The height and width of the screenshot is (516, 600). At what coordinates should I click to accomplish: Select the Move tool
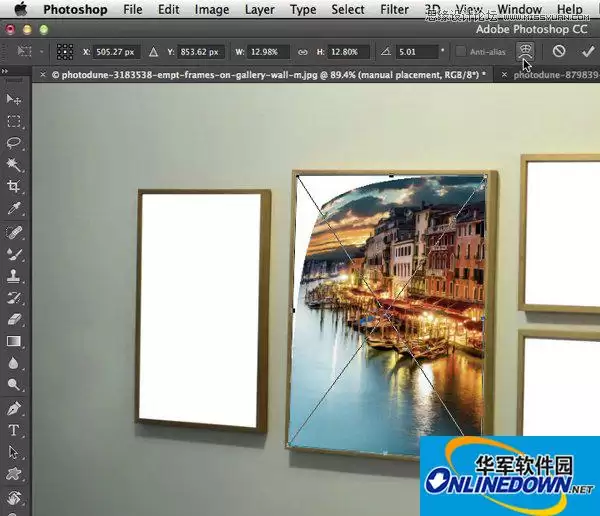click(x=13, y=100)
